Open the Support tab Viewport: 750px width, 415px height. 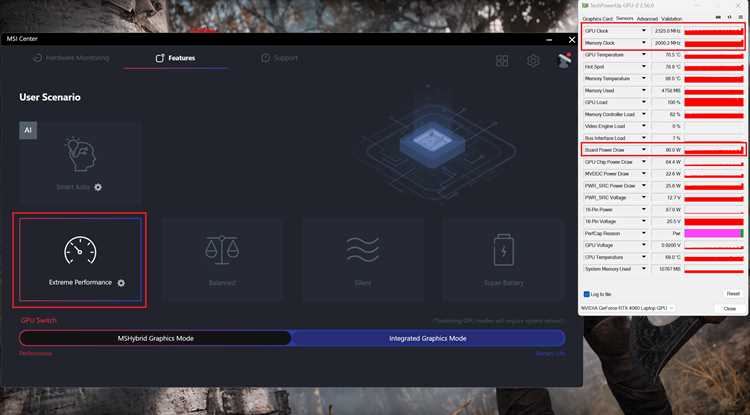click(x=279, y=58)
